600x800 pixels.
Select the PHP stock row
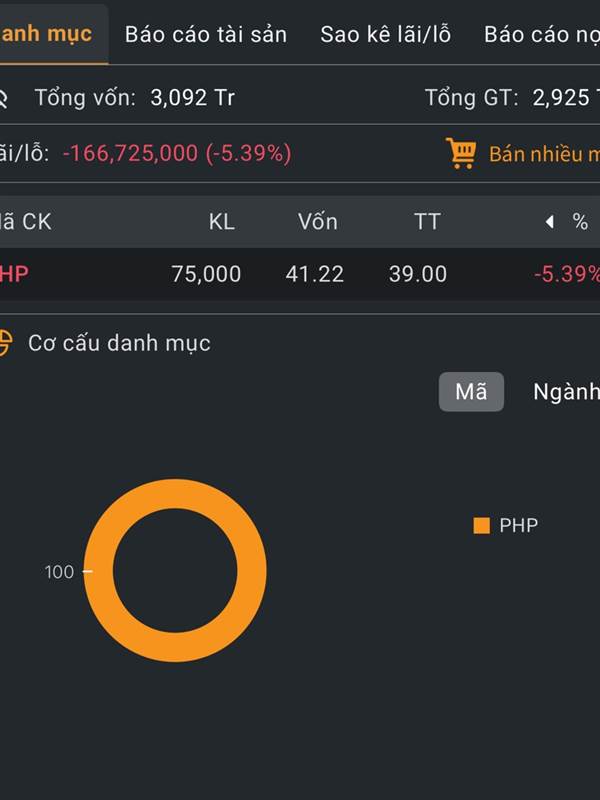[x=300, y=274]
